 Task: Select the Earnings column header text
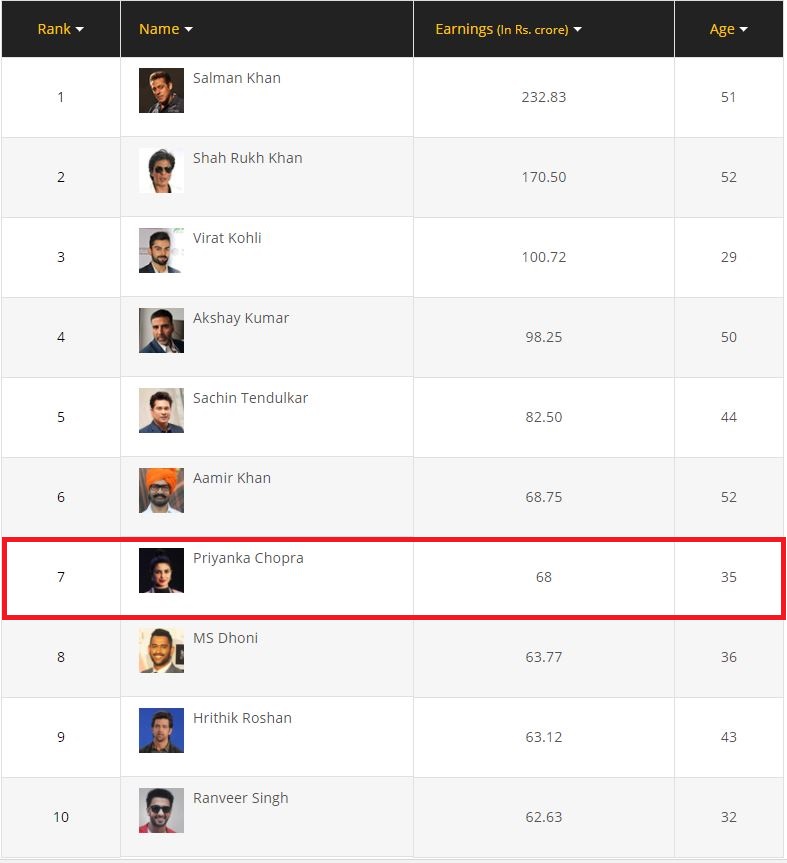501,29
